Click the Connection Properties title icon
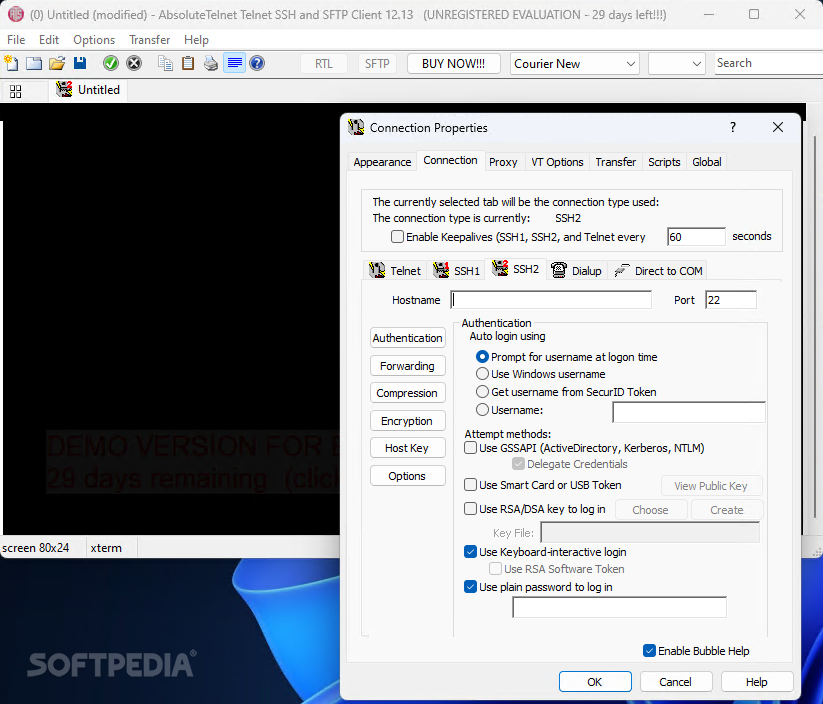This screenshot has height=704, width=823. click(x=356, y=127)
